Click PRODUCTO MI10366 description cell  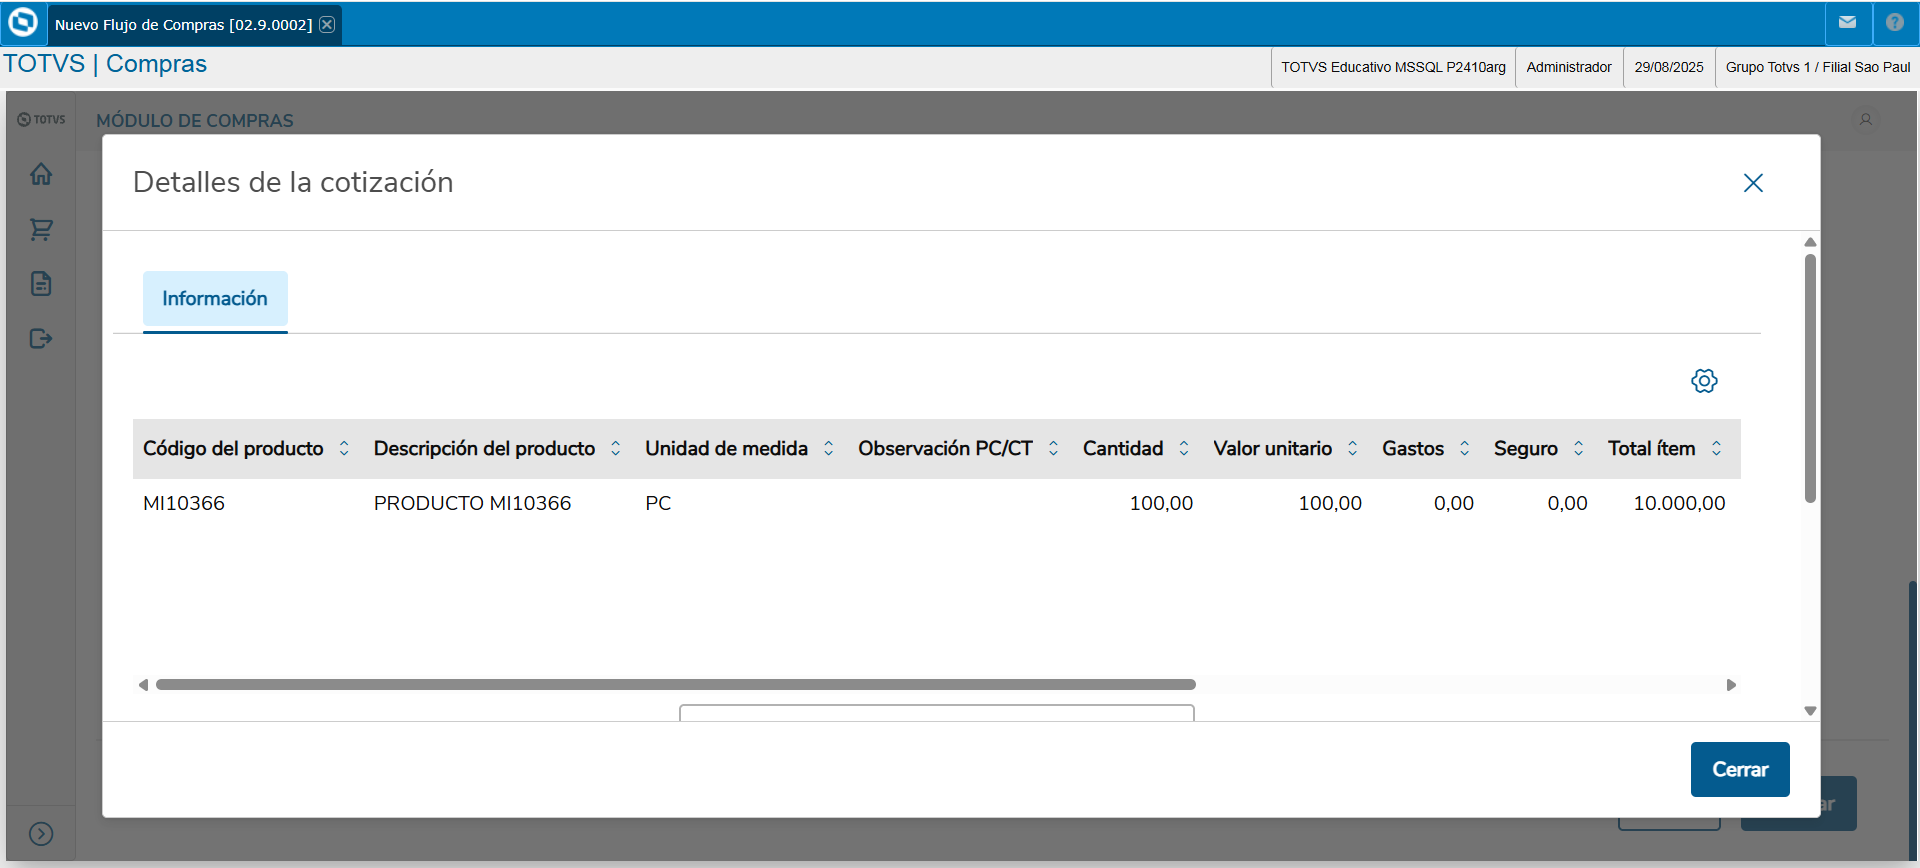[x=472, y=503]
